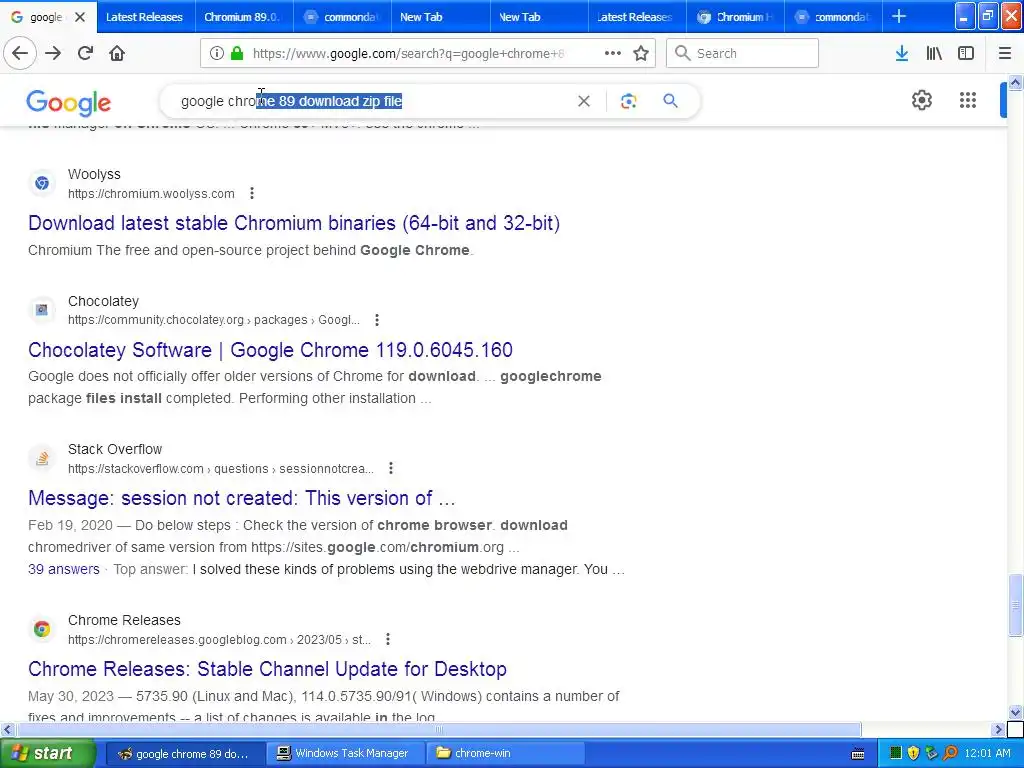
Task: Go to Google logo homepage
Action: [69, 102]
